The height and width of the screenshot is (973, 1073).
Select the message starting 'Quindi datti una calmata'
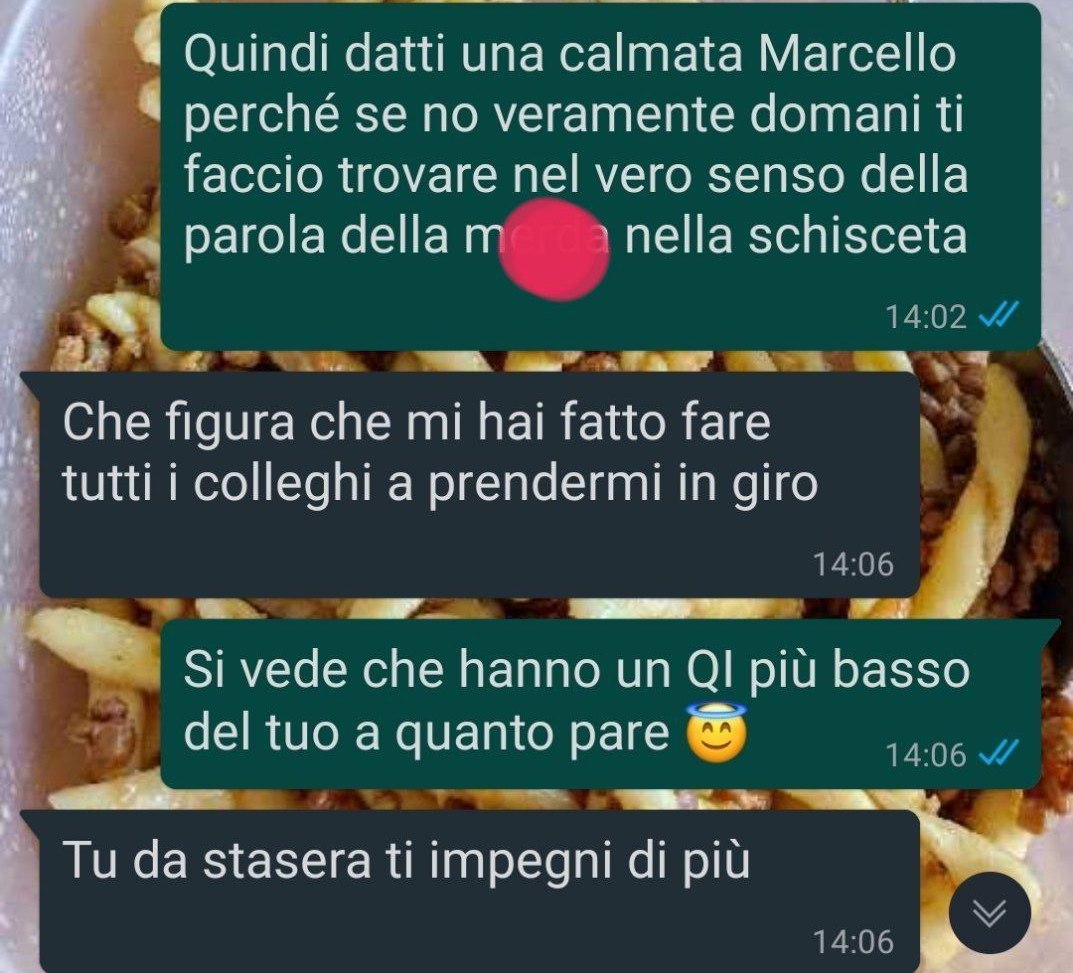pos(600,177)
